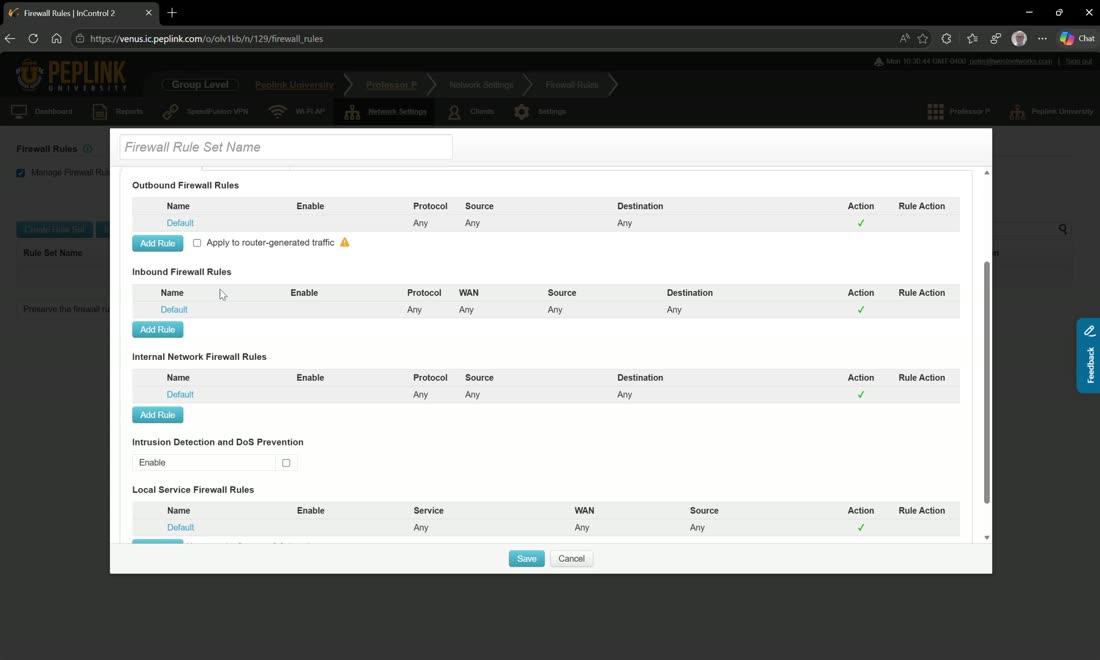Open the browser home icon
1100x660 pixels.
pyautogui.click(x=56, y=39)
